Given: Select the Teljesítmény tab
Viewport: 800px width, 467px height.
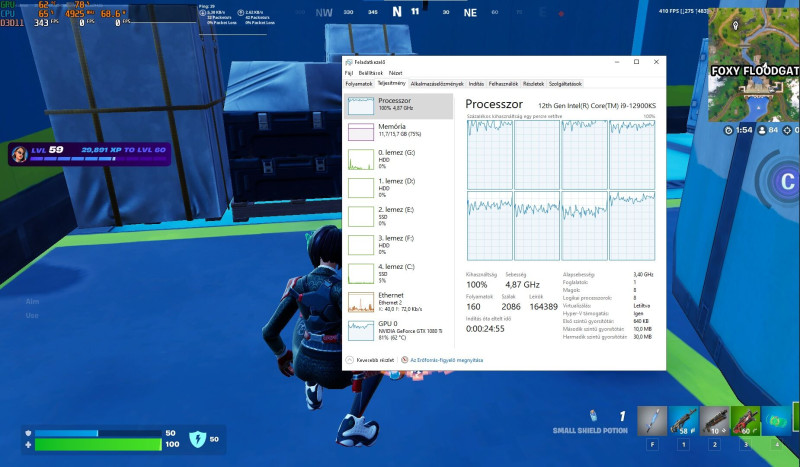Looking at the screenshot, I should tap(391, 83).
